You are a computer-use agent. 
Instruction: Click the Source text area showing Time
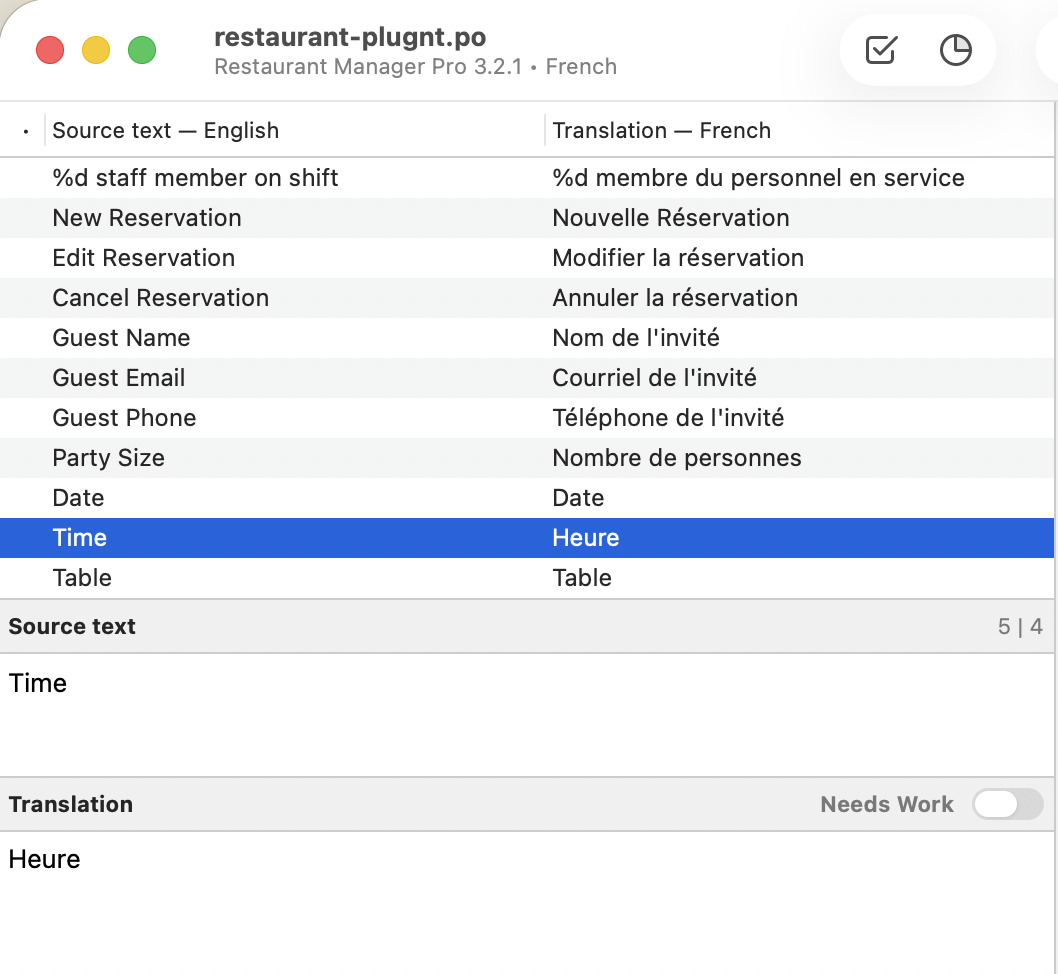pos(526,714)
